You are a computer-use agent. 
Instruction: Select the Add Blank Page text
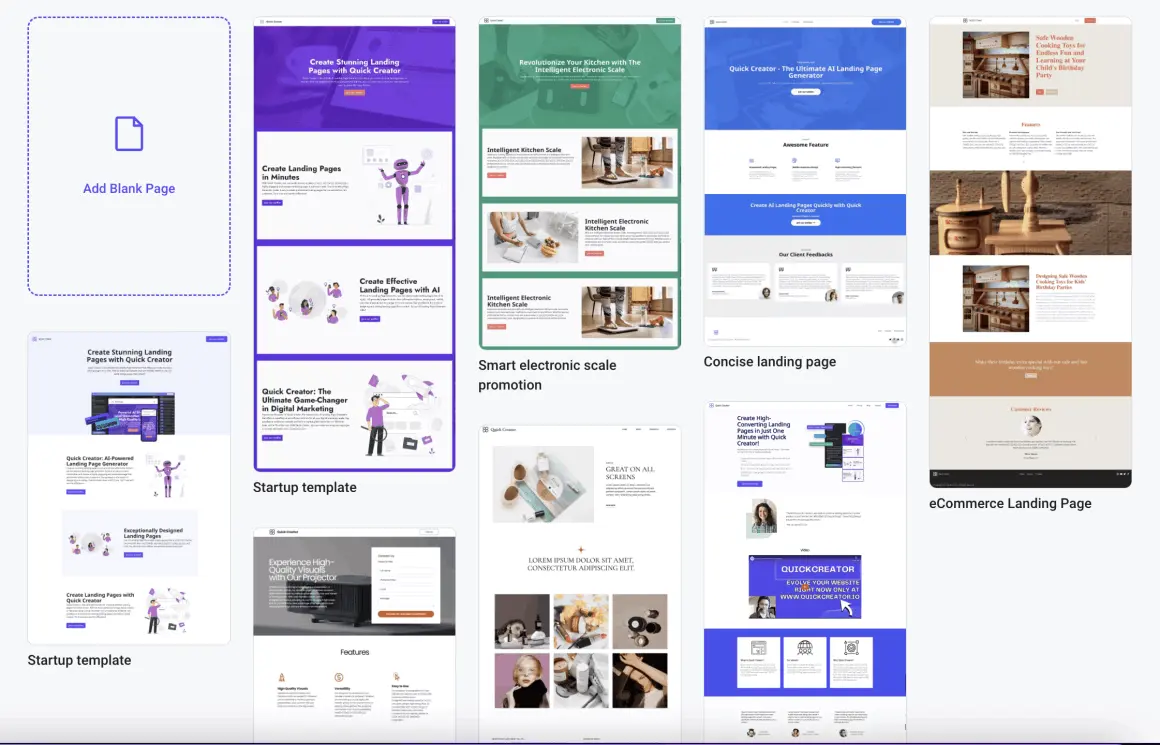pyautogui.click(x=129, y=188)
